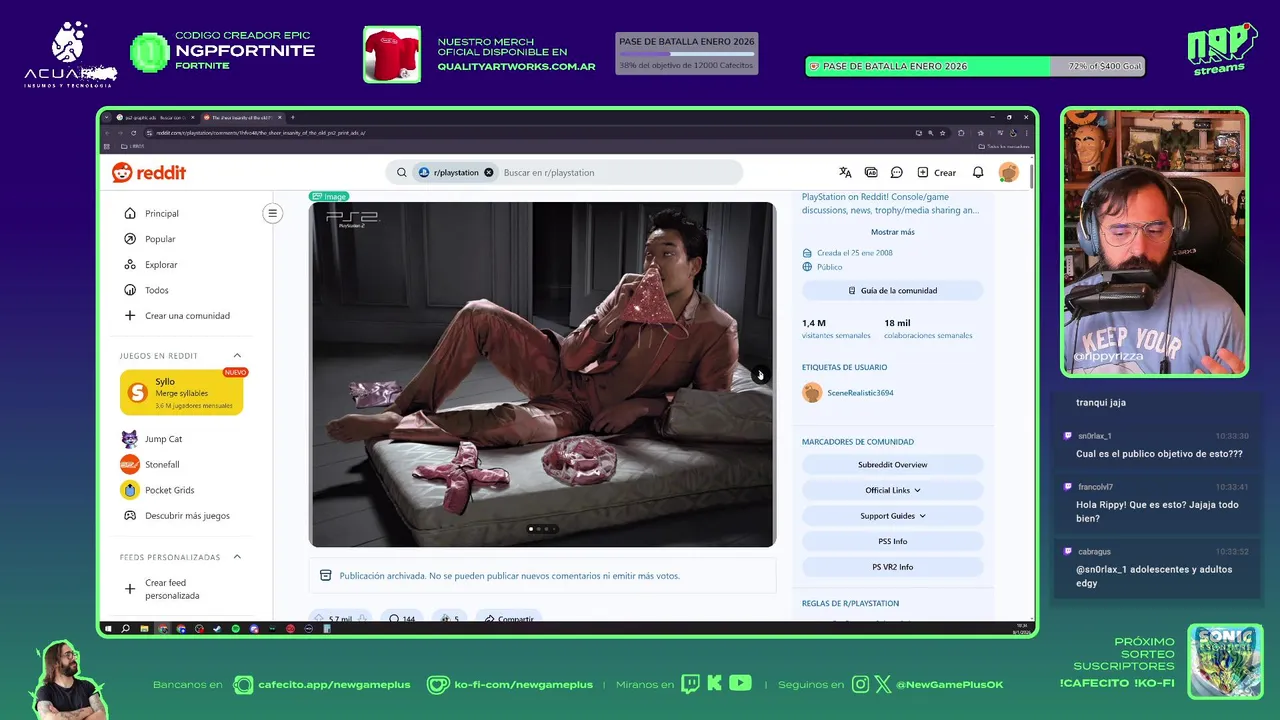Image resolution: width=1280 pixels, height=720 pixels.
Task: Open the Reddit home logo
Action: pyautogui.click(x=149, y=172)
